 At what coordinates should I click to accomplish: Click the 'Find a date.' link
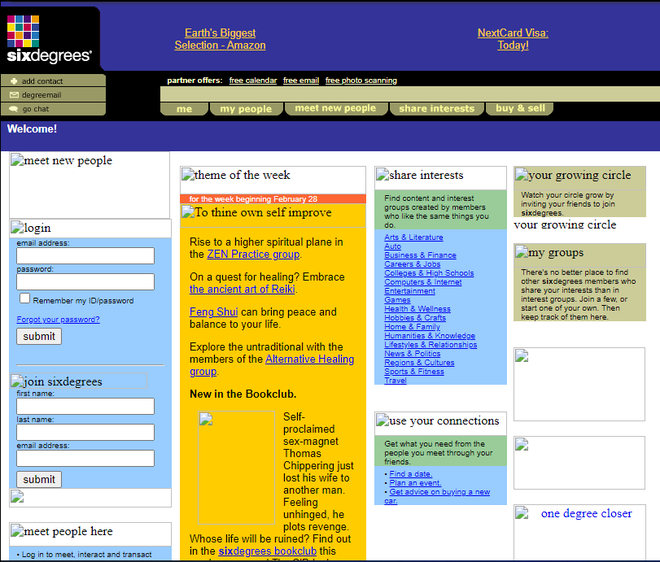click(x=410, y=474)
